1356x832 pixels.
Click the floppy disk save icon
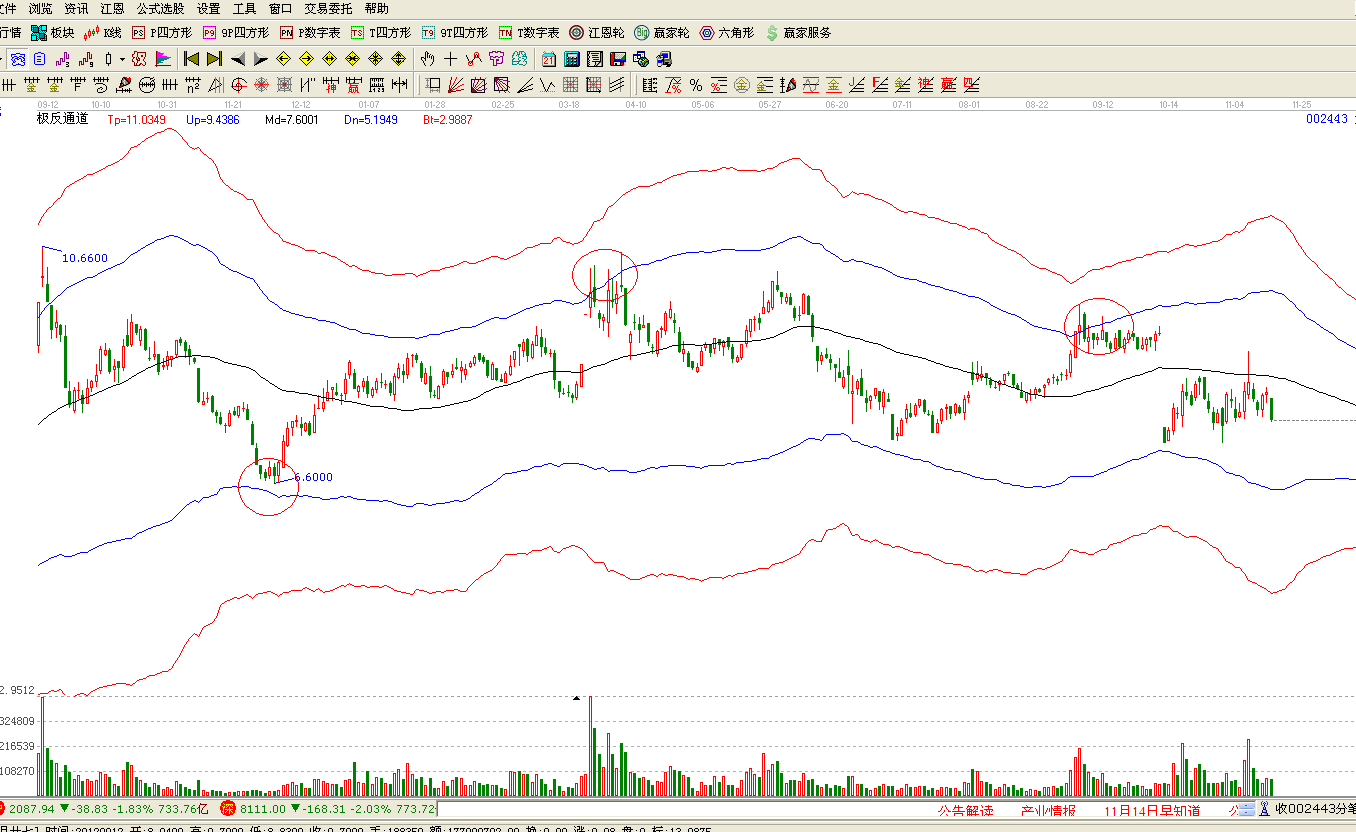click(617, 59)
